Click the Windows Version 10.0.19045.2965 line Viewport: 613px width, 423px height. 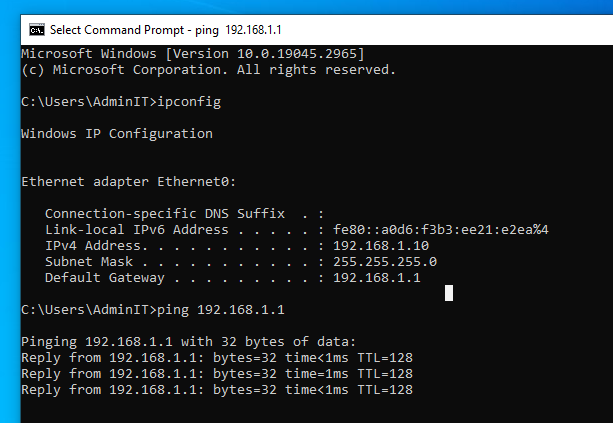(x=193, y=54)
